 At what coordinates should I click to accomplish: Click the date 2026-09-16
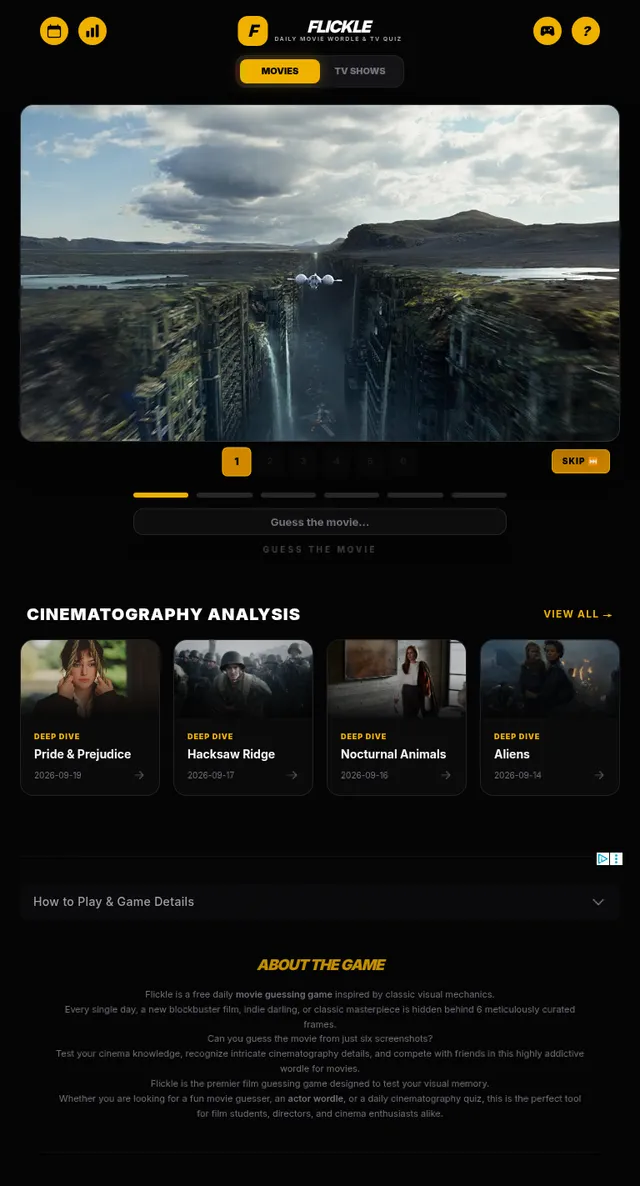(364, 775)
